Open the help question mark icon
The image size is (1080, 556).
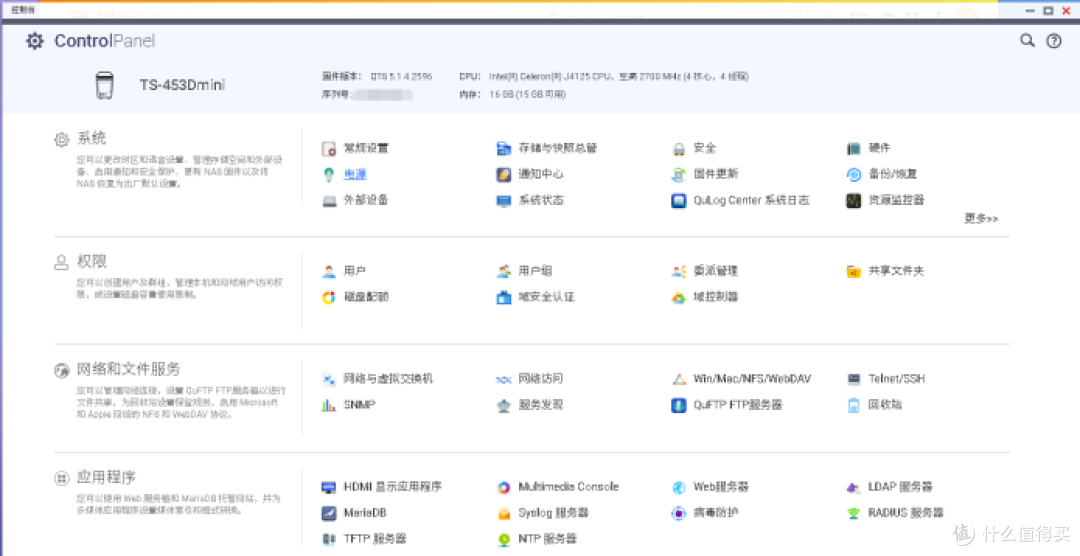(x=1054, y=41)
